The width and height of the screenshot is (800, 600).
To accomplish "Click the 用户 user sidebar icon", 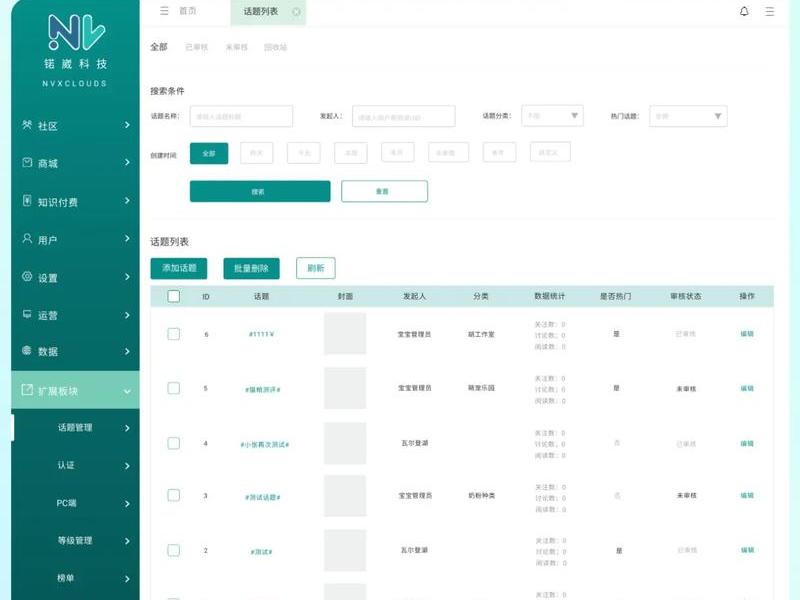I will (27, 239).
